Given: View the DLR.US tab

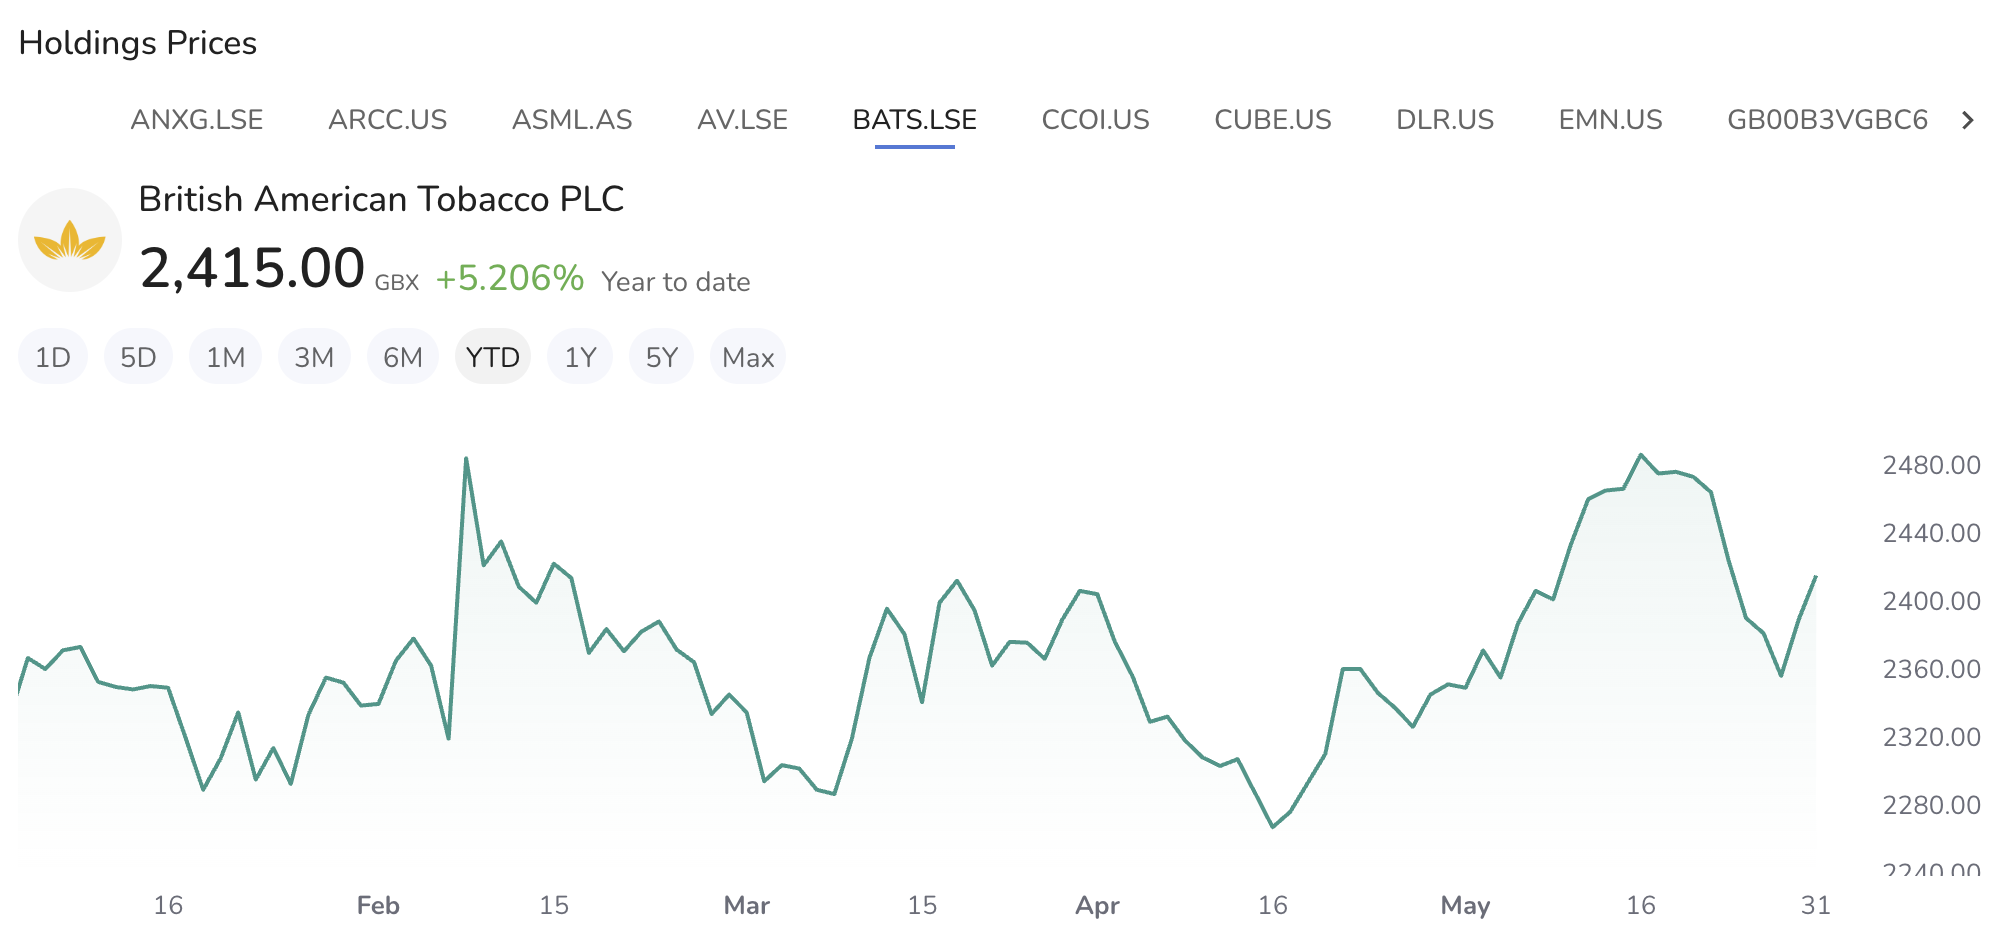Looking at the screenshot, I should point(1445,120).
